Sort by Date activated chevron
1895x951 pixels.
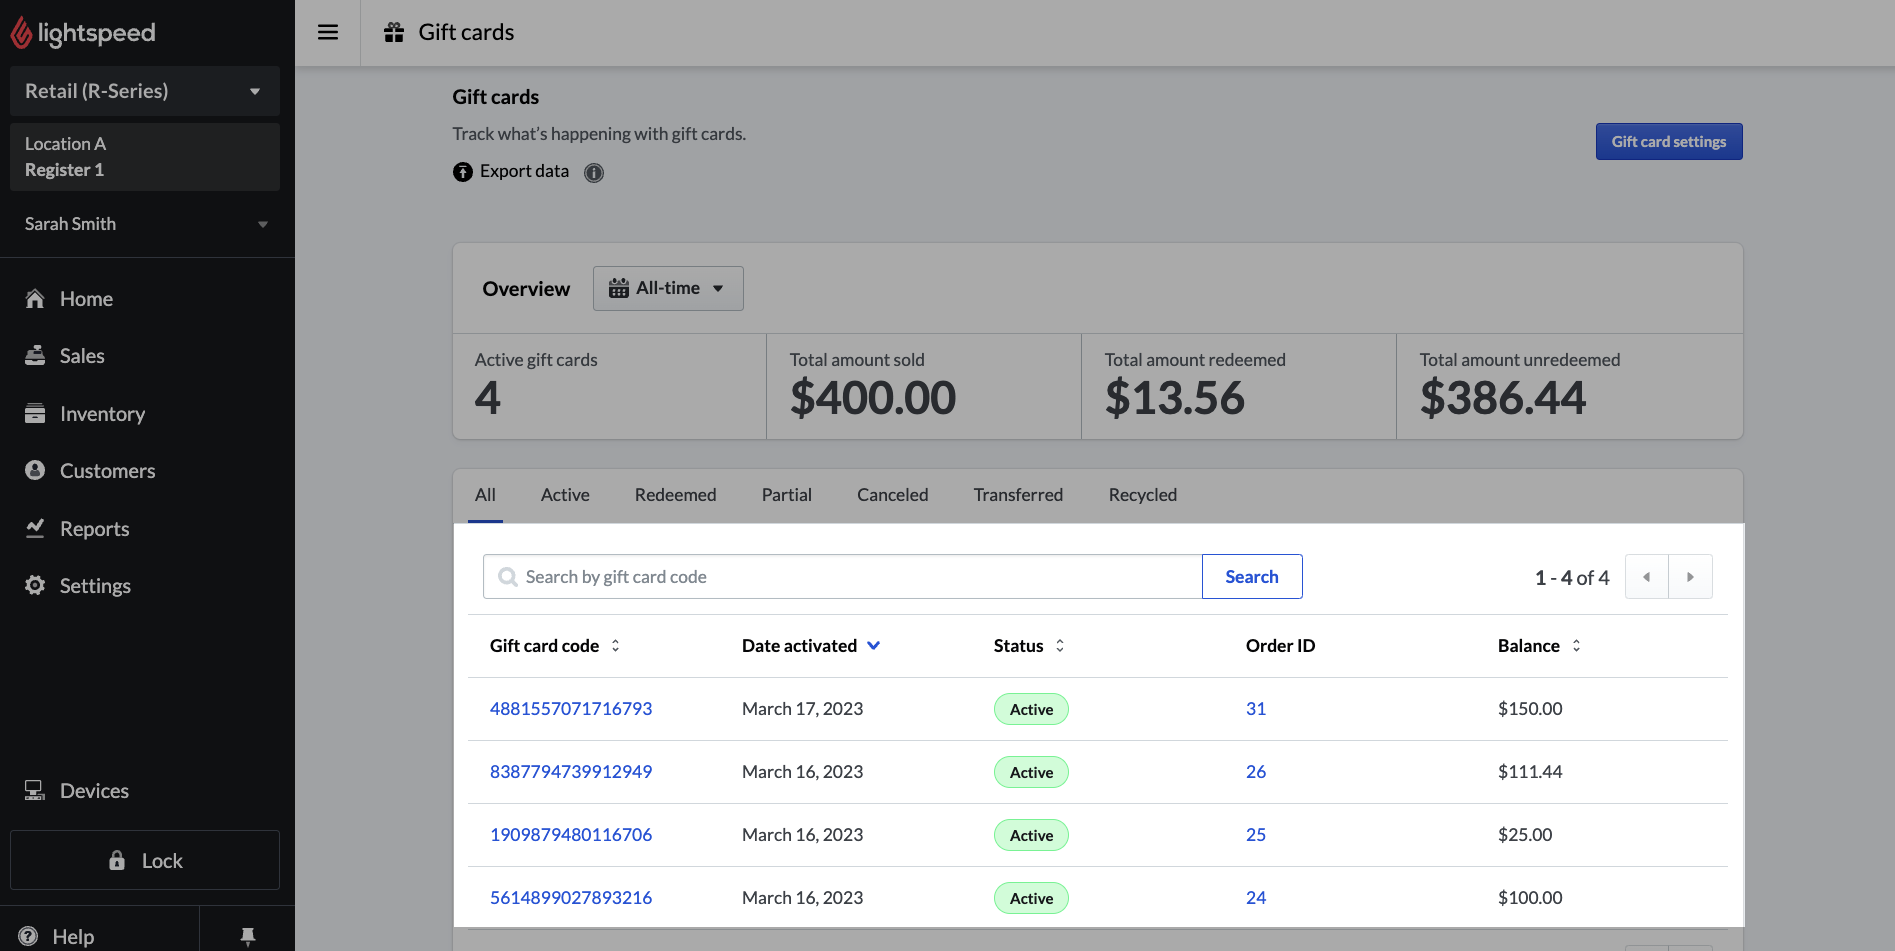(874, 646)
